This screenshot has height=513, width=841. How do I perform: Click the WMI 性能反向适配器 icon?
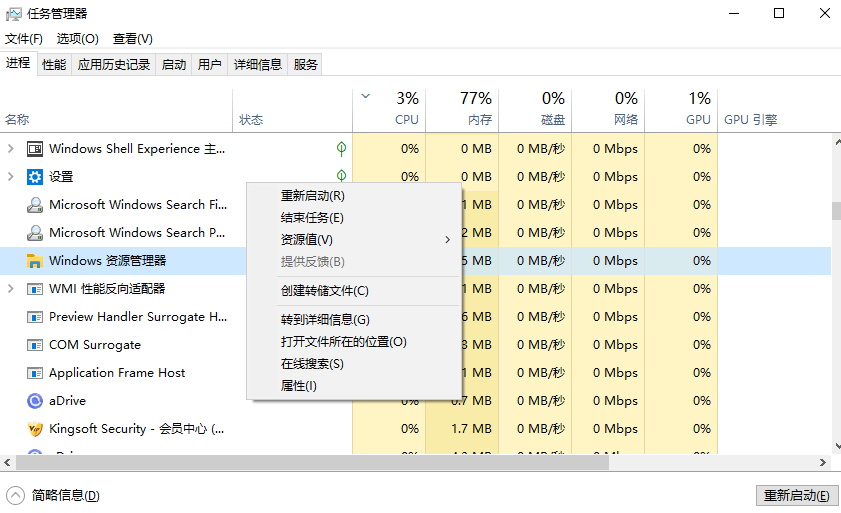click(35, 289)
